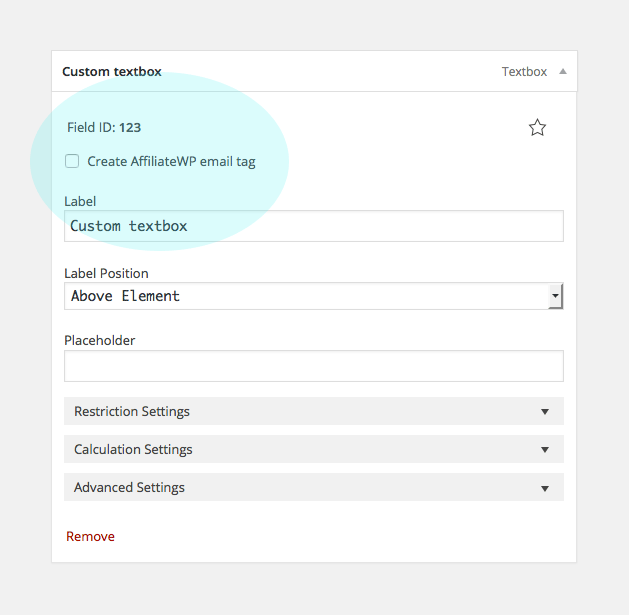Click the red Remove link
629x615 pixels.
click(x=90, y=536)
